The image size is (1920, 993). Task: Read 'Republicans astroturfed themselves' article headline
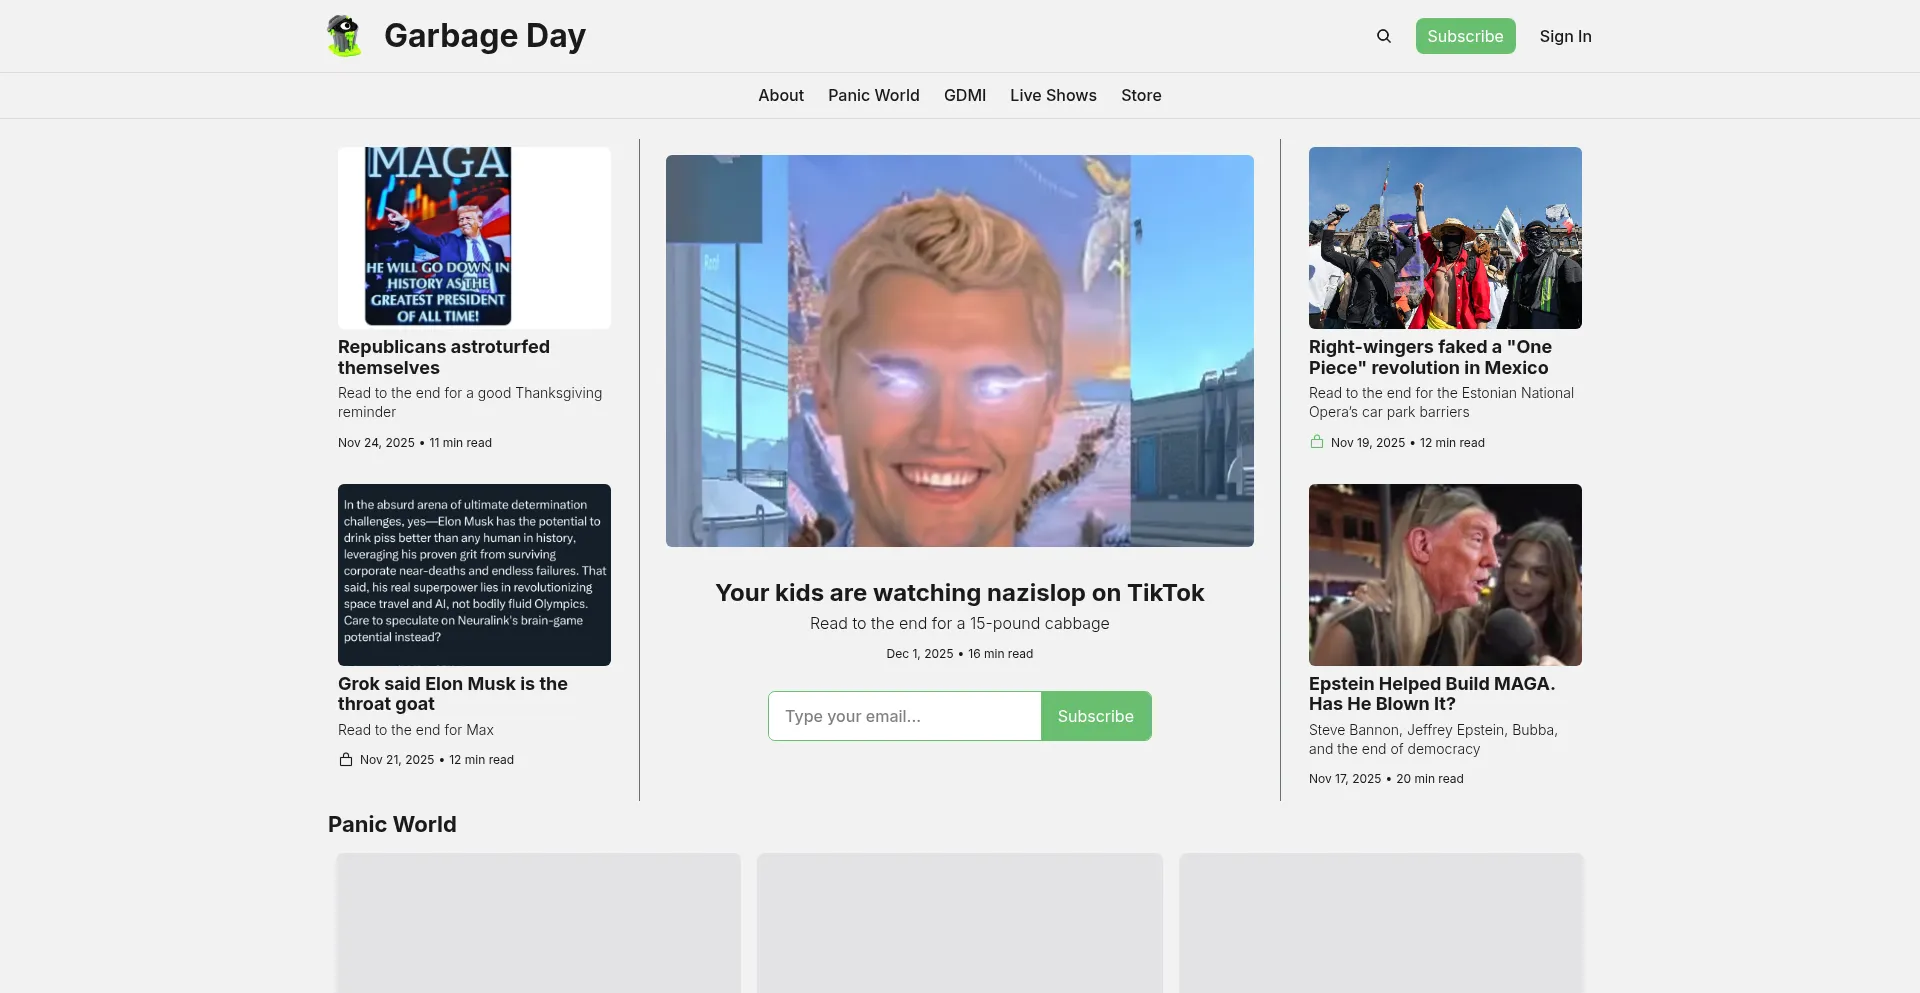pyautogui.click(x=443, y=357)
